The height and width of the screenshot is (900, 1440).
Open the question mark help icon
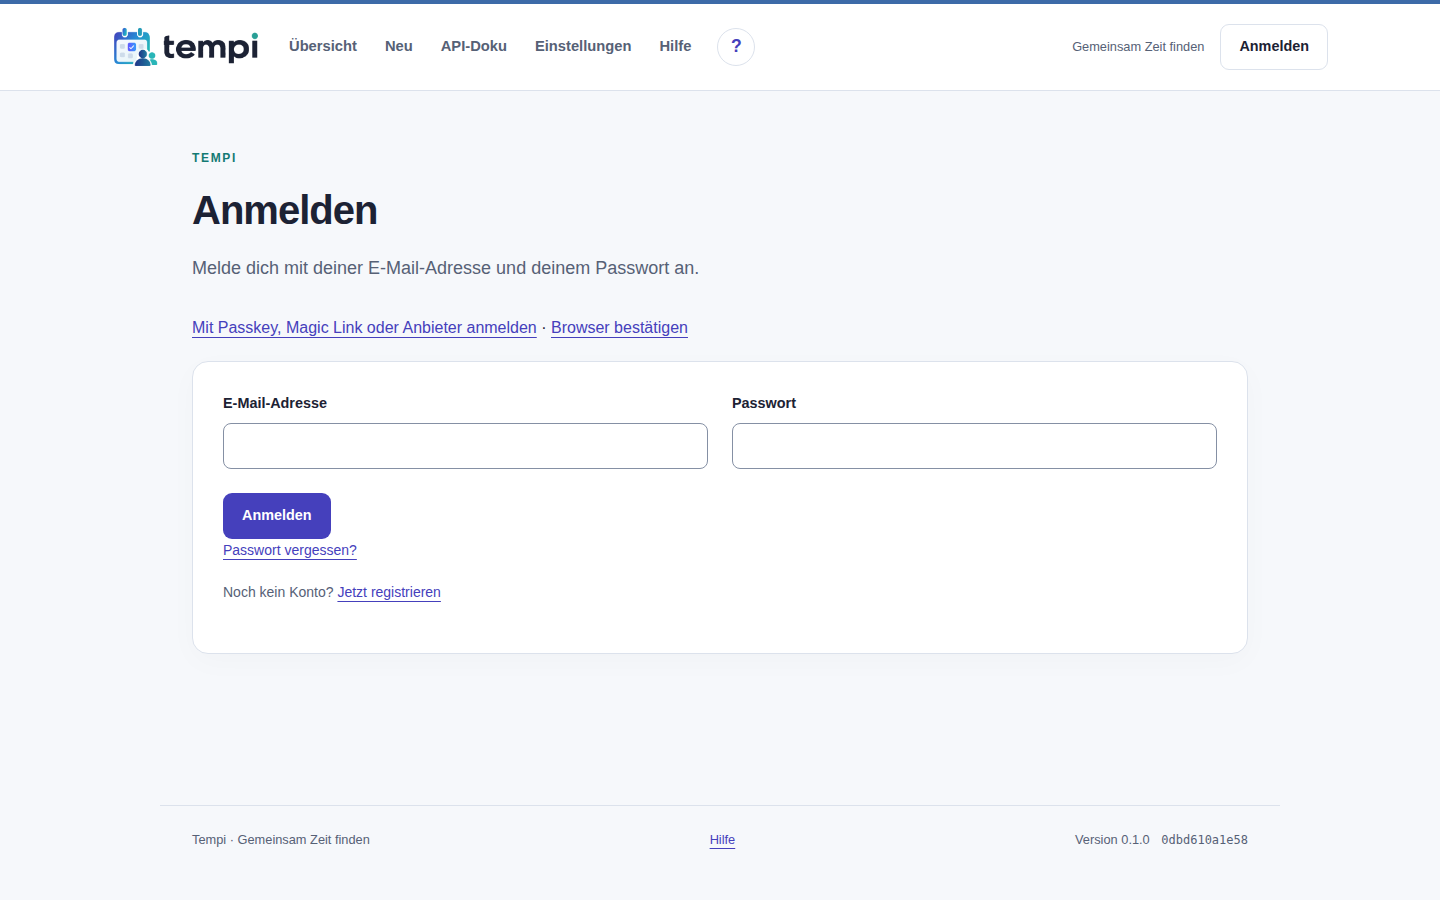point(736,47)
